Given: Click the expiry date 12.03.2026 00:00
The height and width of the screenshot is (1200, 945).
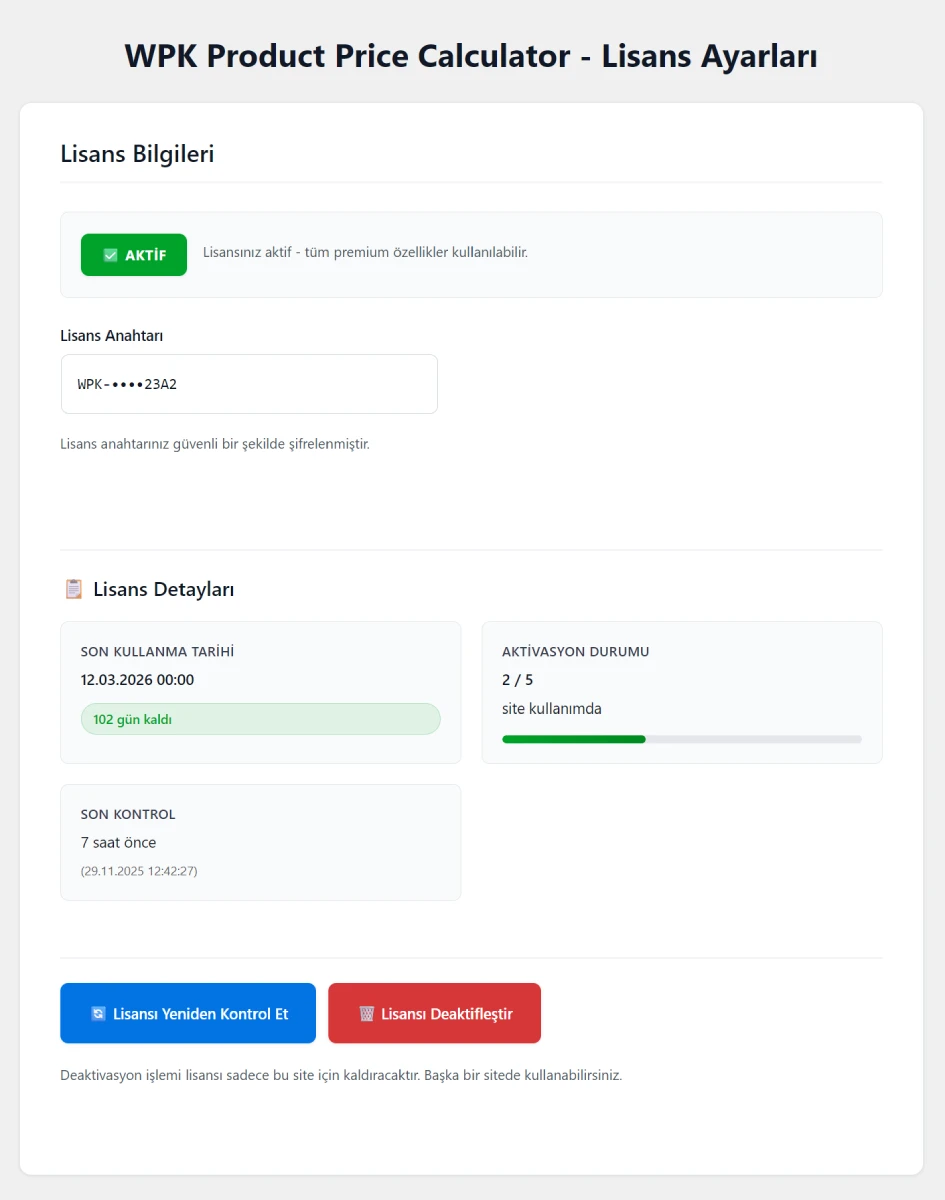Looking at the screenshot, I should pos(137,680).
